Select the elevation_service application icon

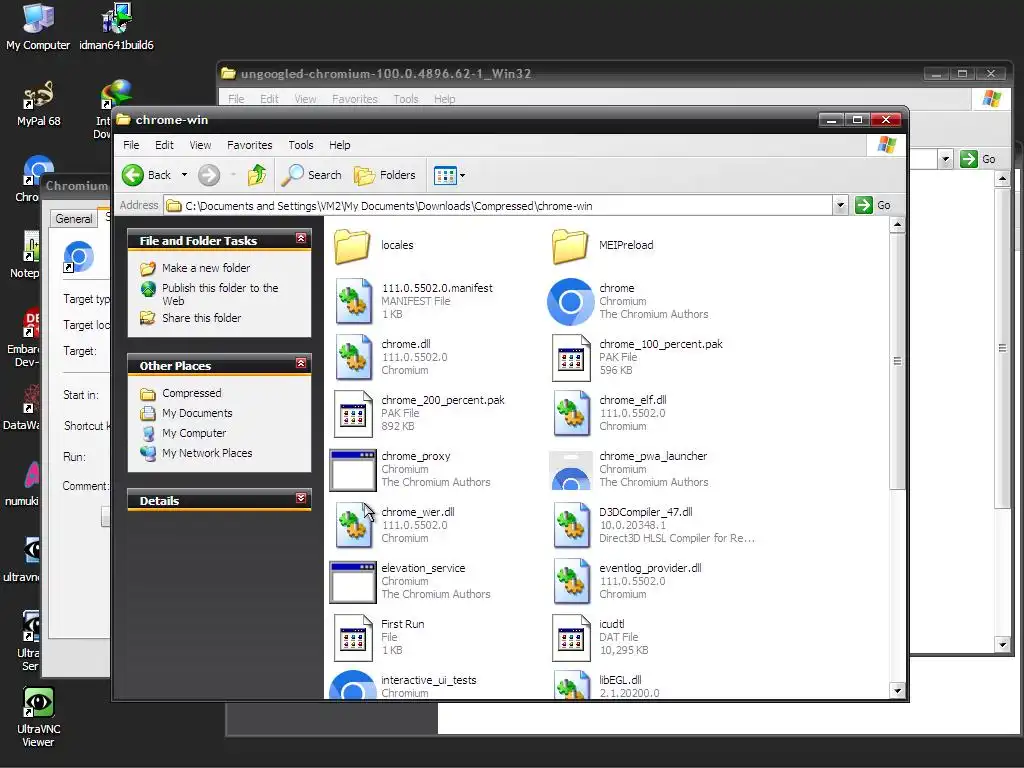[353, 583]
